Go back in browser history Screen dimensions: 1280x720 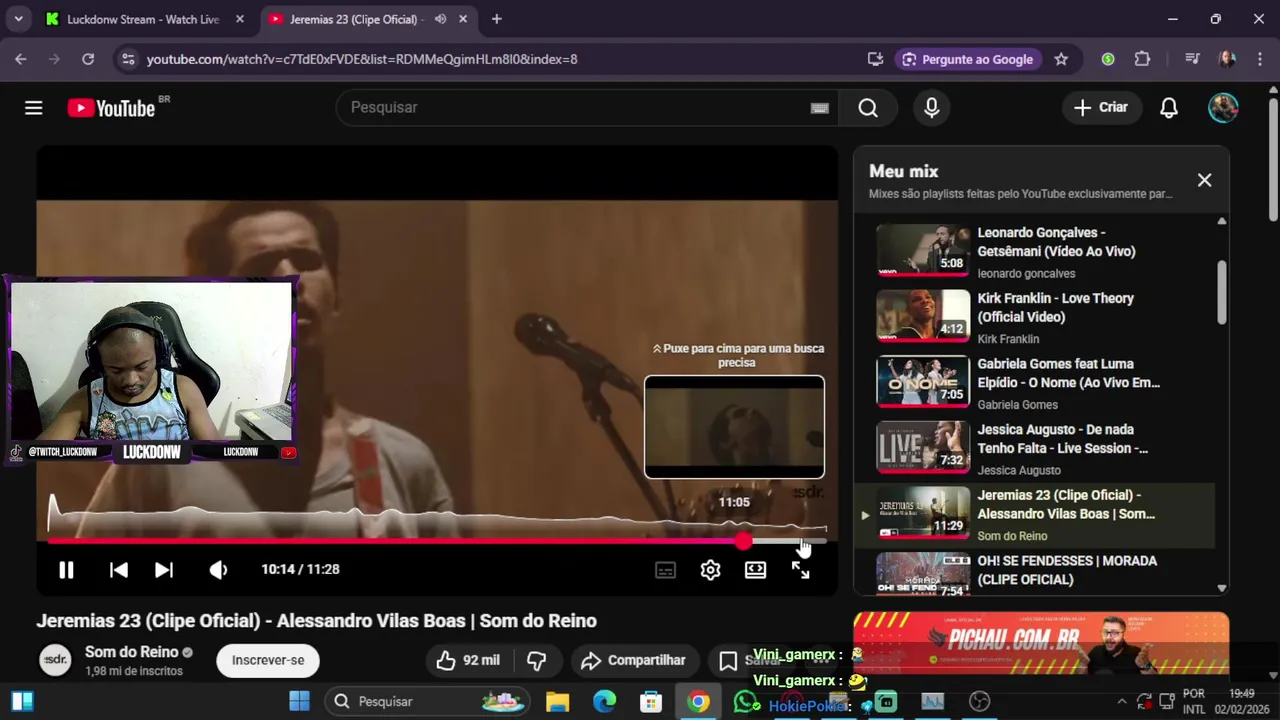pos(21,59)
